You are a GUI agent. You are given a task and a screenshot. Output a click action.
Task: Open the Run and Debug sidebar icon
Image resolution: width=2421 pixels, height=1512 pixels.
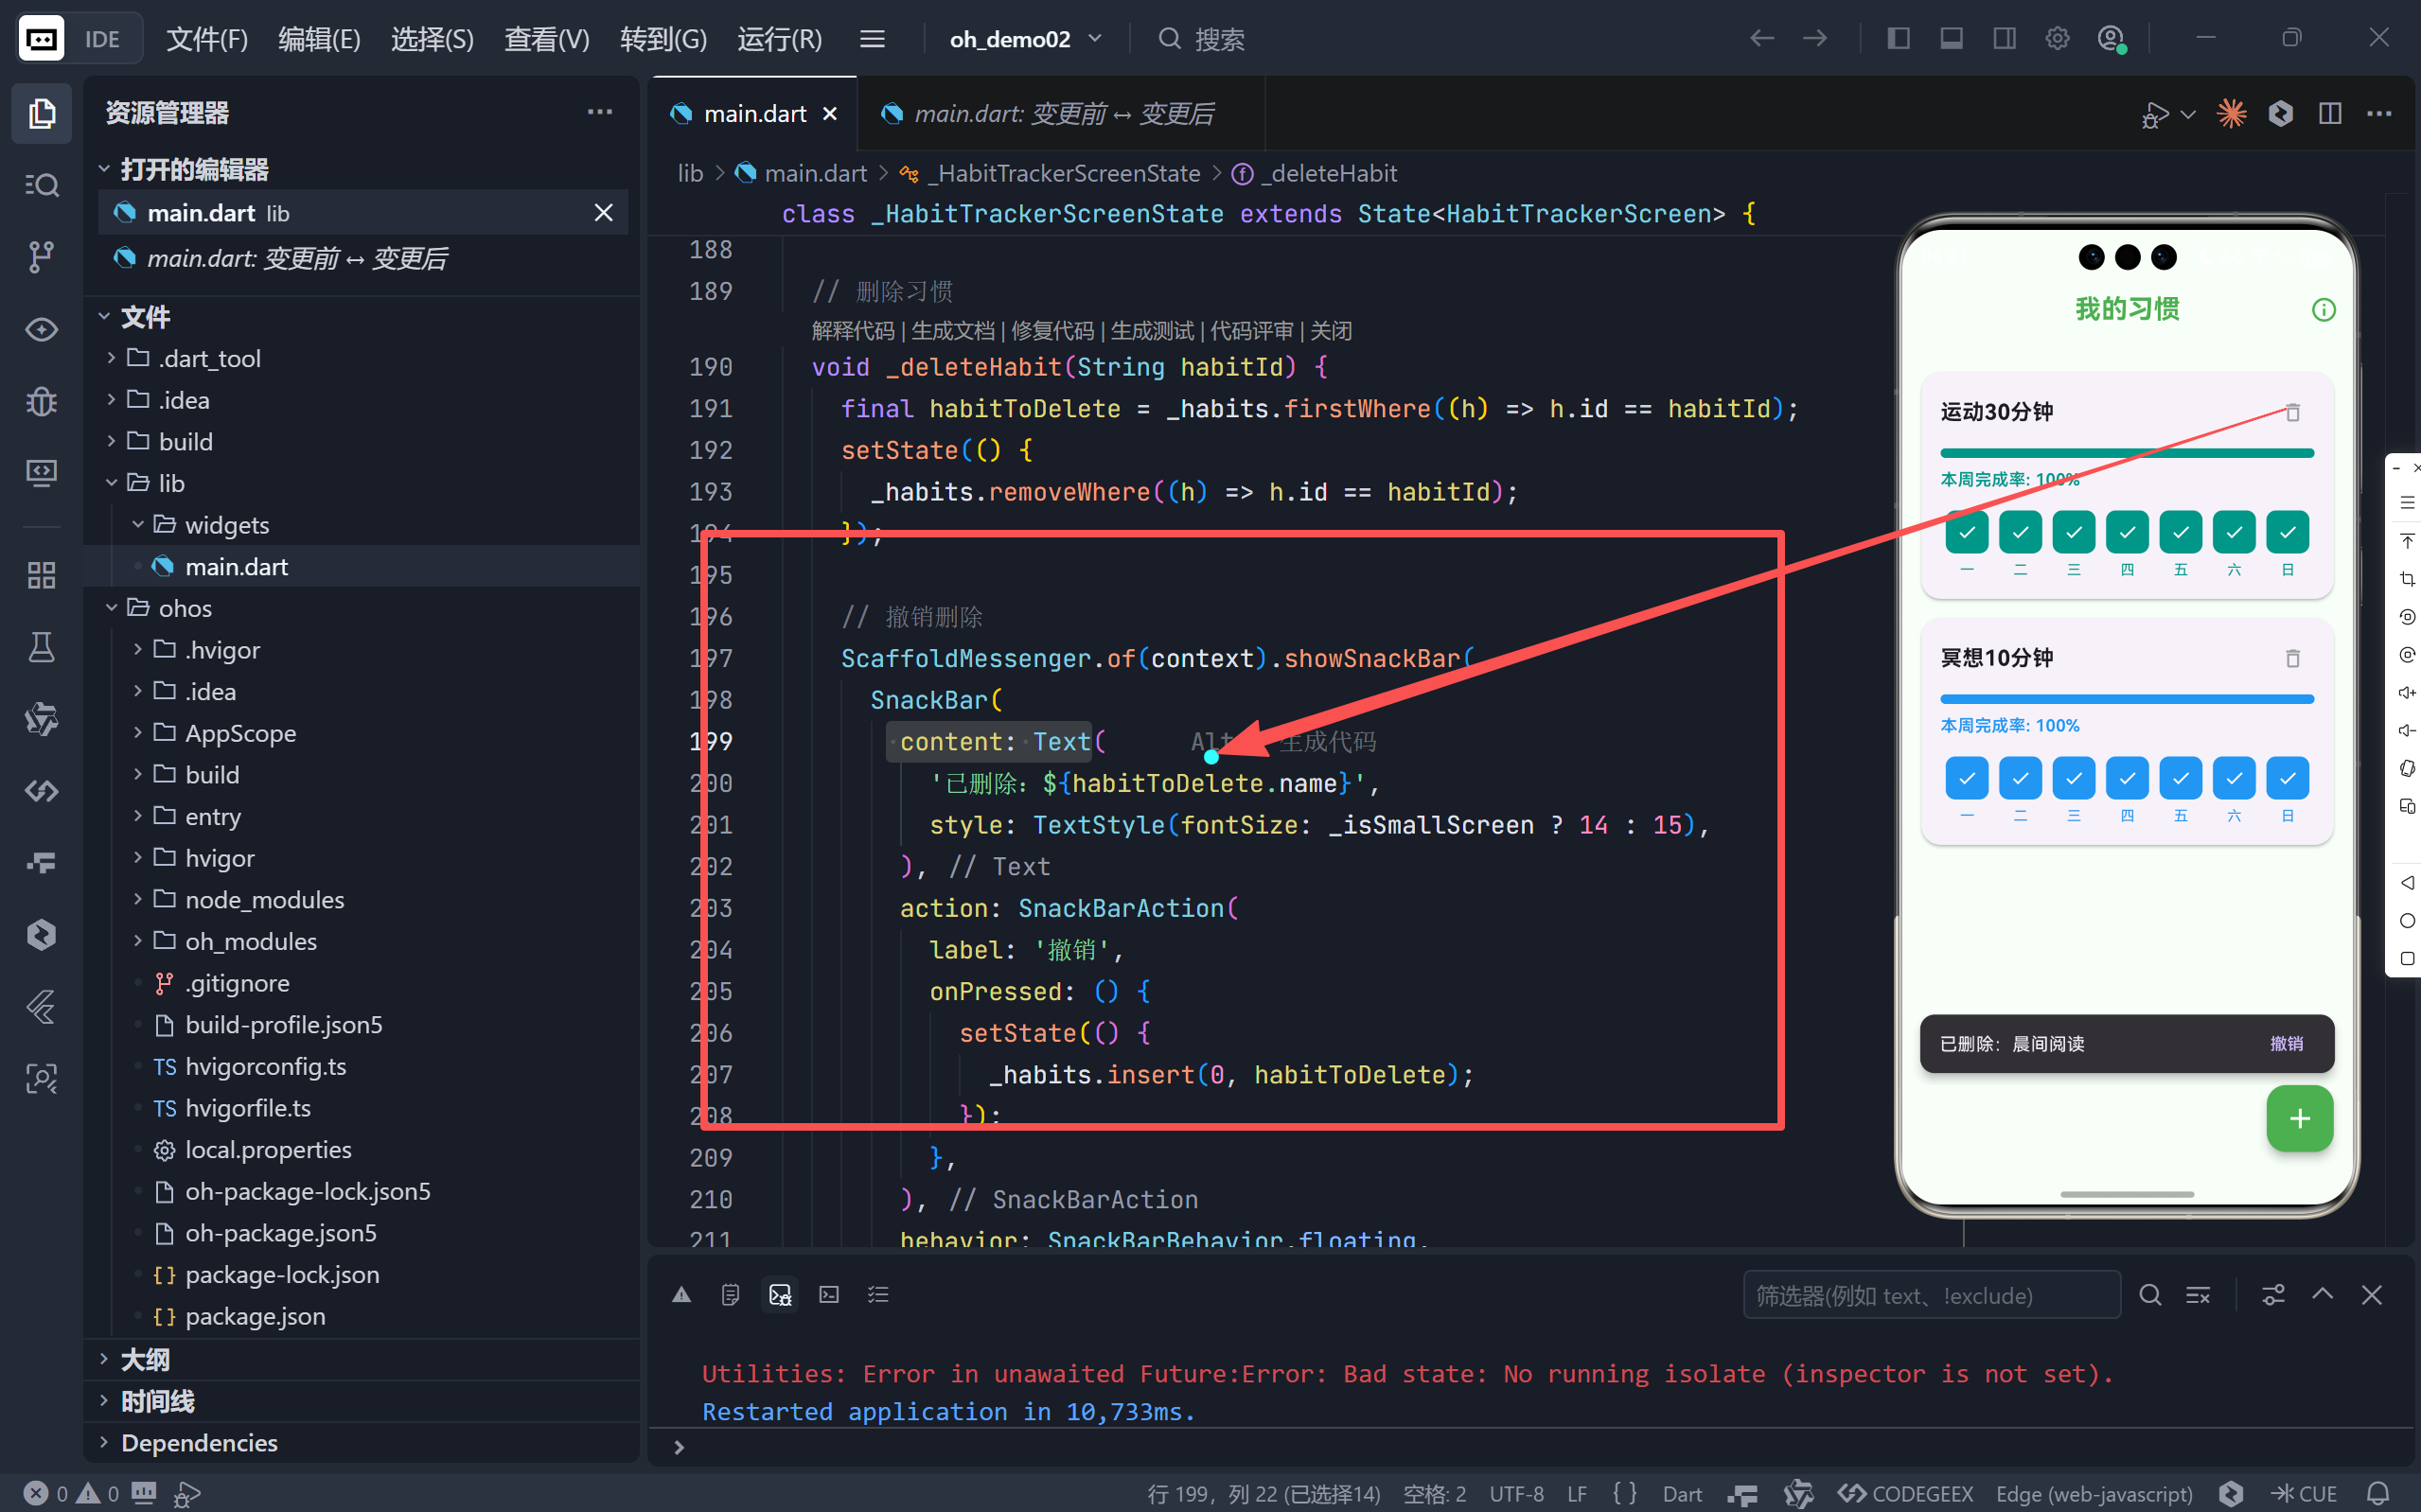(41, 401)
